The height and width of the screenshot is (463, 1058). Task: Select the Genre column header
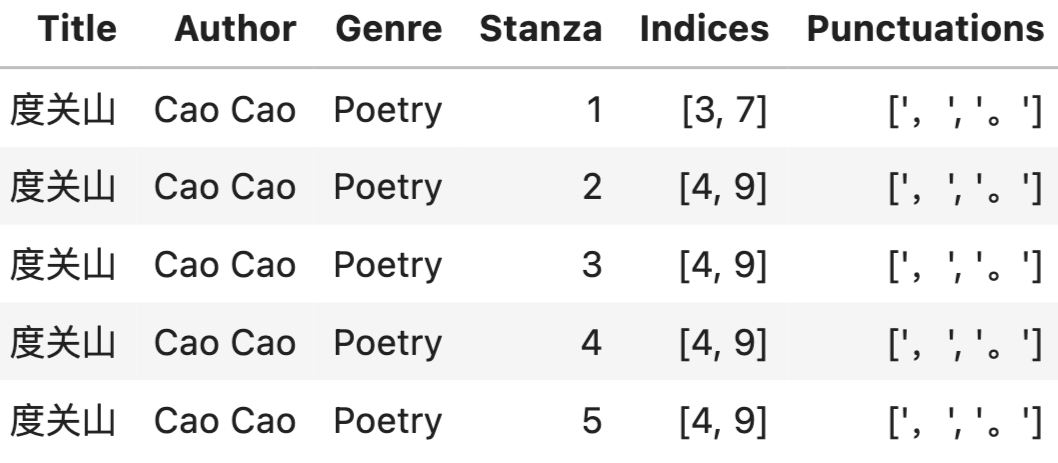pyautogui.click(x=389, y=30)
